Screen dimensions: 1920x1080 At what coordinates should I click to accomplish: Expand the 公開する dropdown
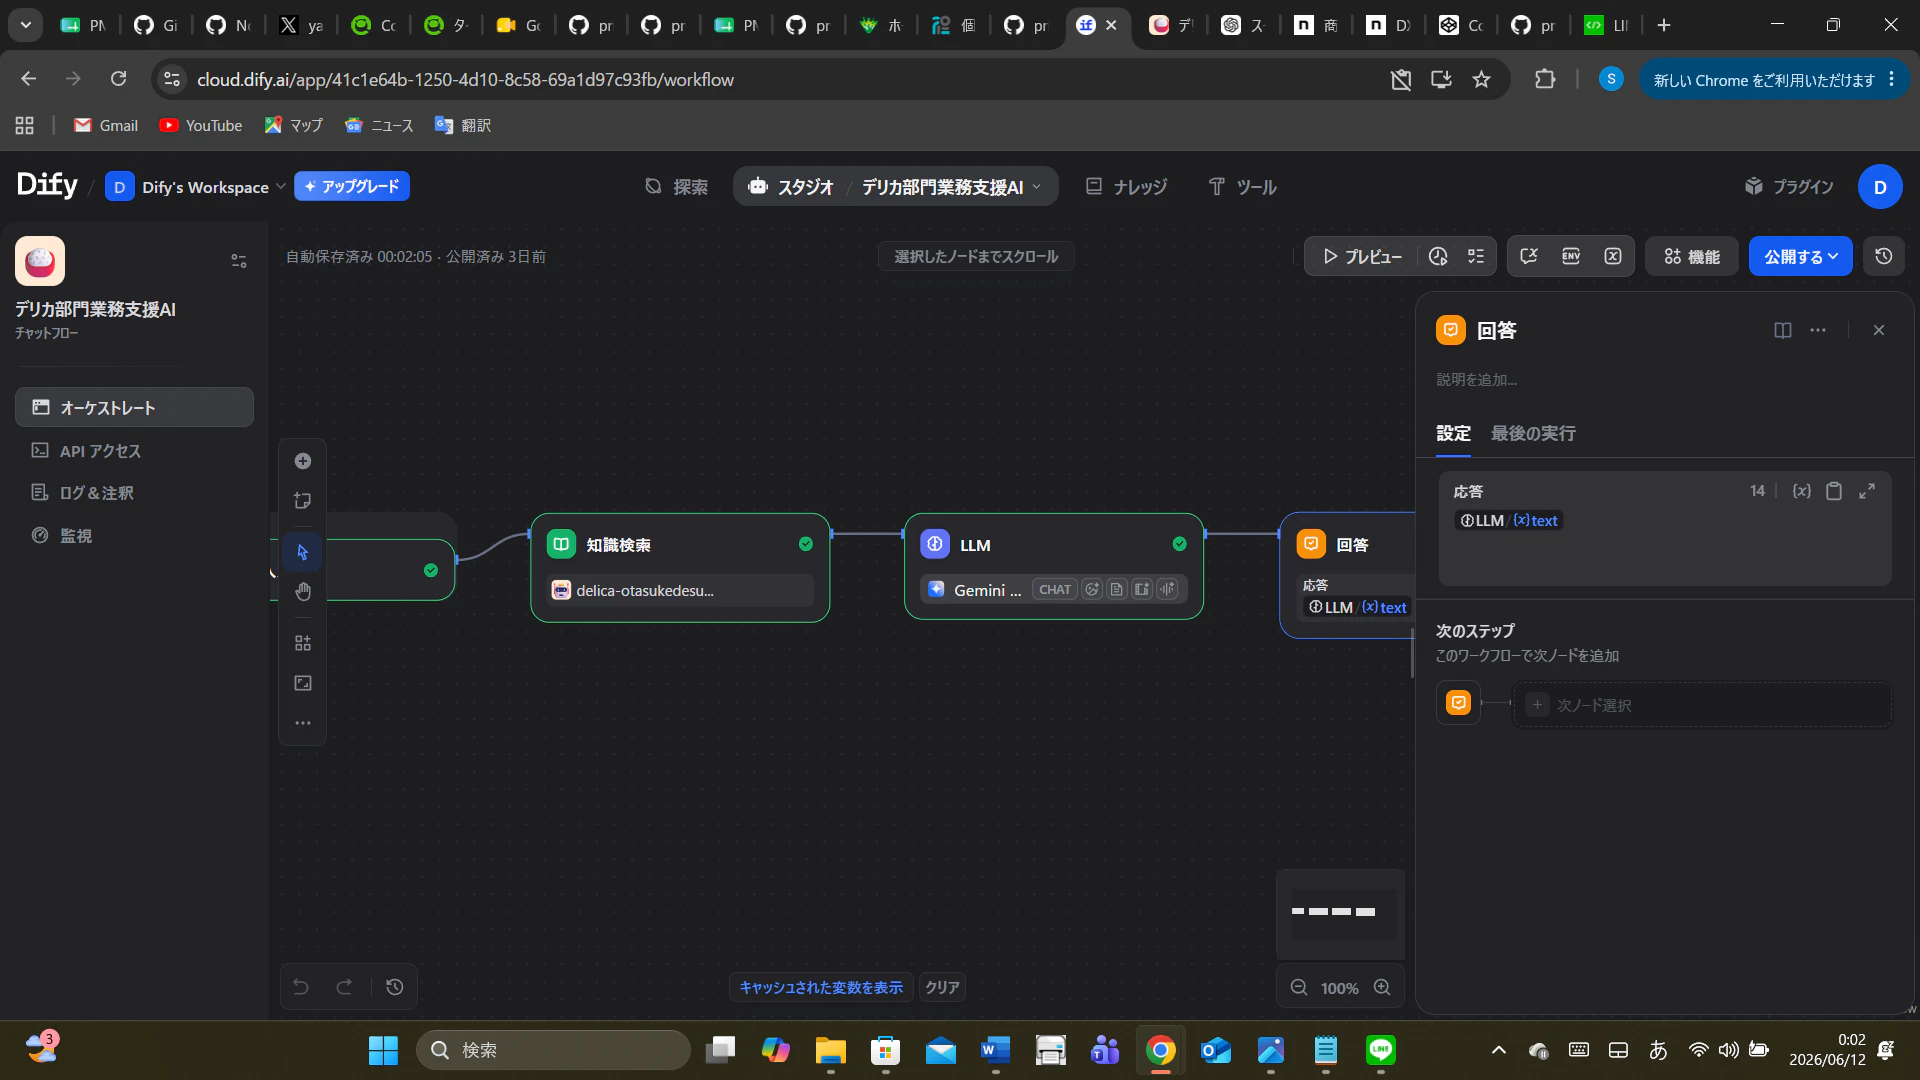tap(1800, 257)
